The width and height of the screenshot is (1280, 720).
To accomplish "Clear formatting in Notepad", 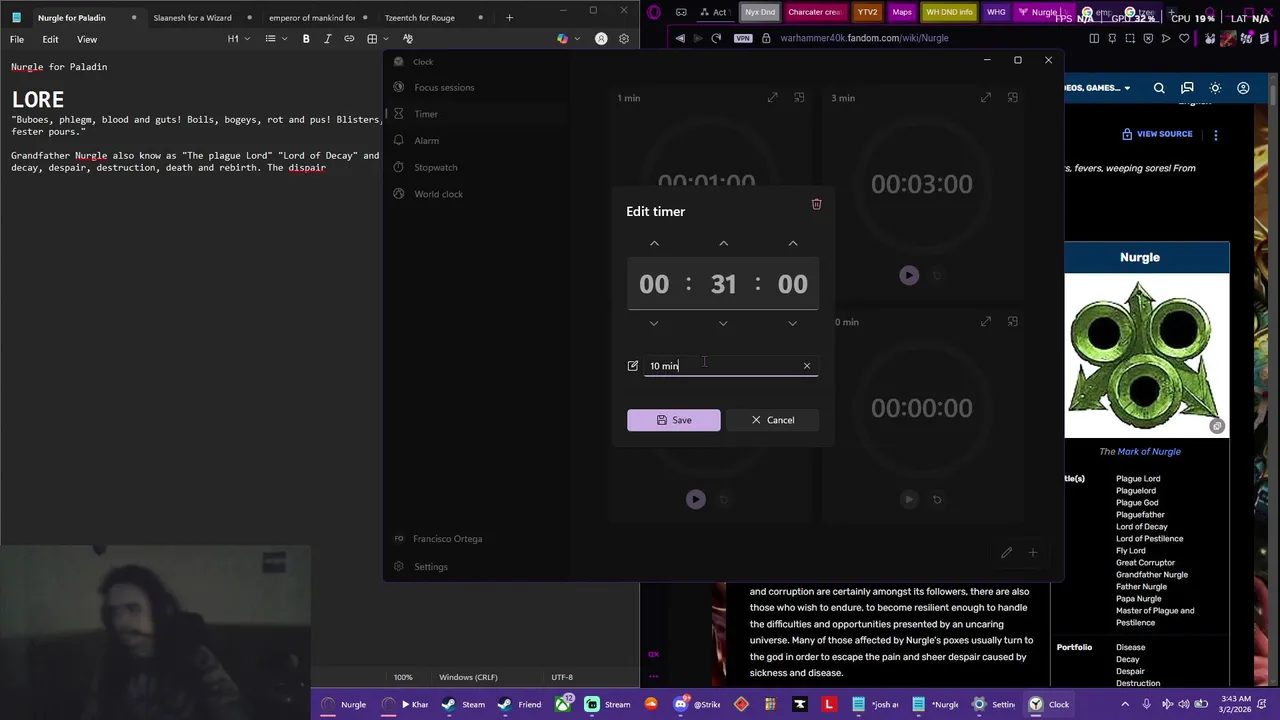I will (x=408, y=39).
